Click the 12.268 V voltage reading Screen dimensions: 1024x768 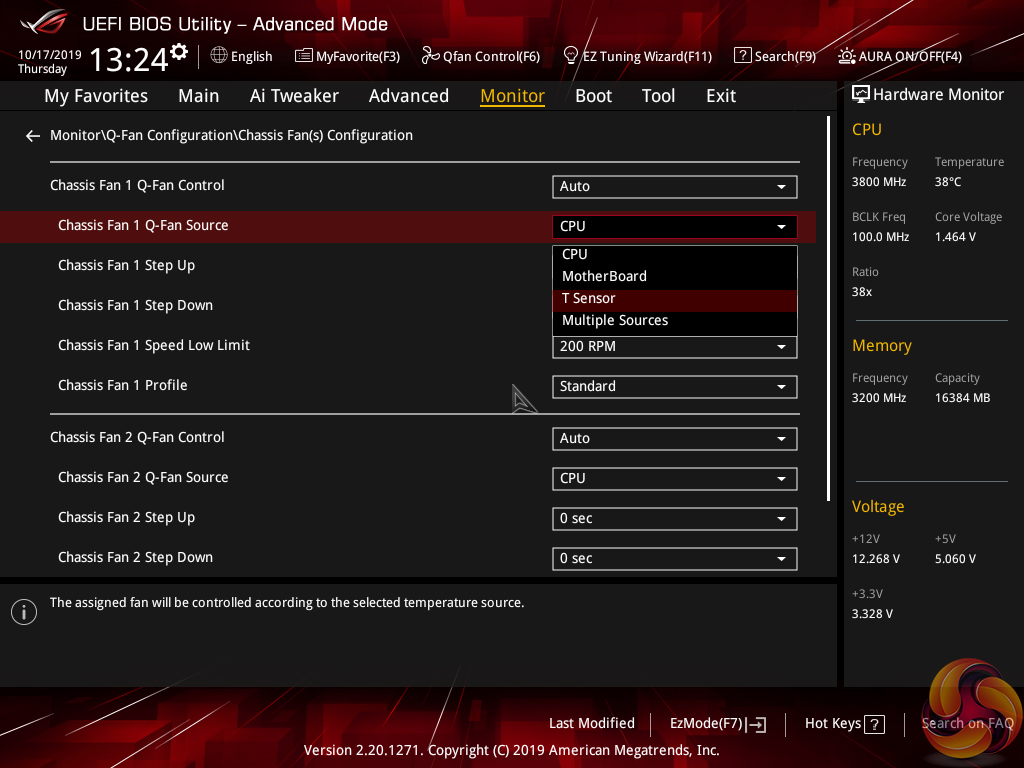pos(876,559)
